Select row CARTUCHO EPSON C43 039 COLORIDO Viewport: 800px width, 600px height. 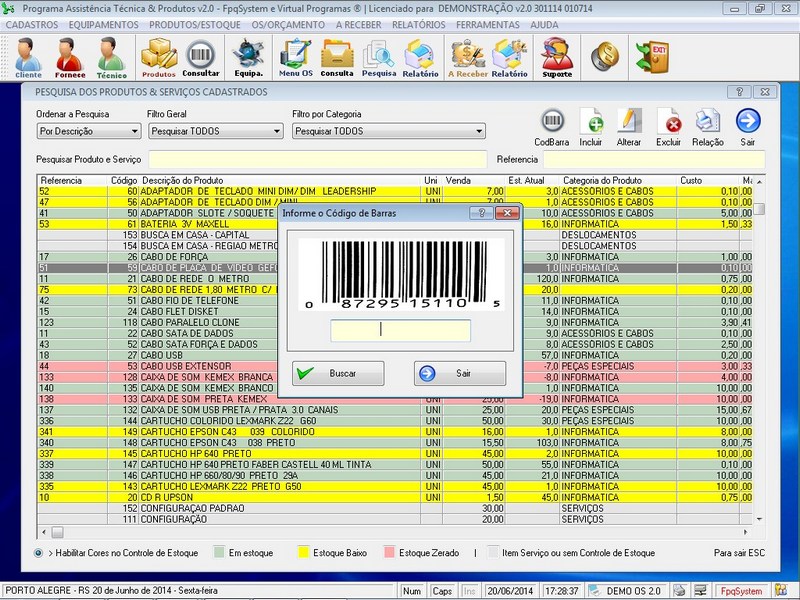(395, 432)
